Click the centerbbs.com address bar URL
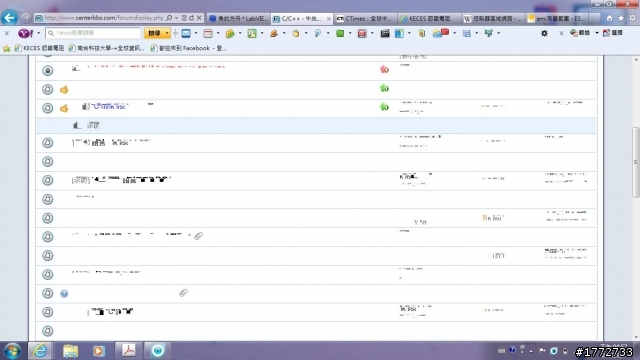The image size is (640, 360). [x=104, y=18]
